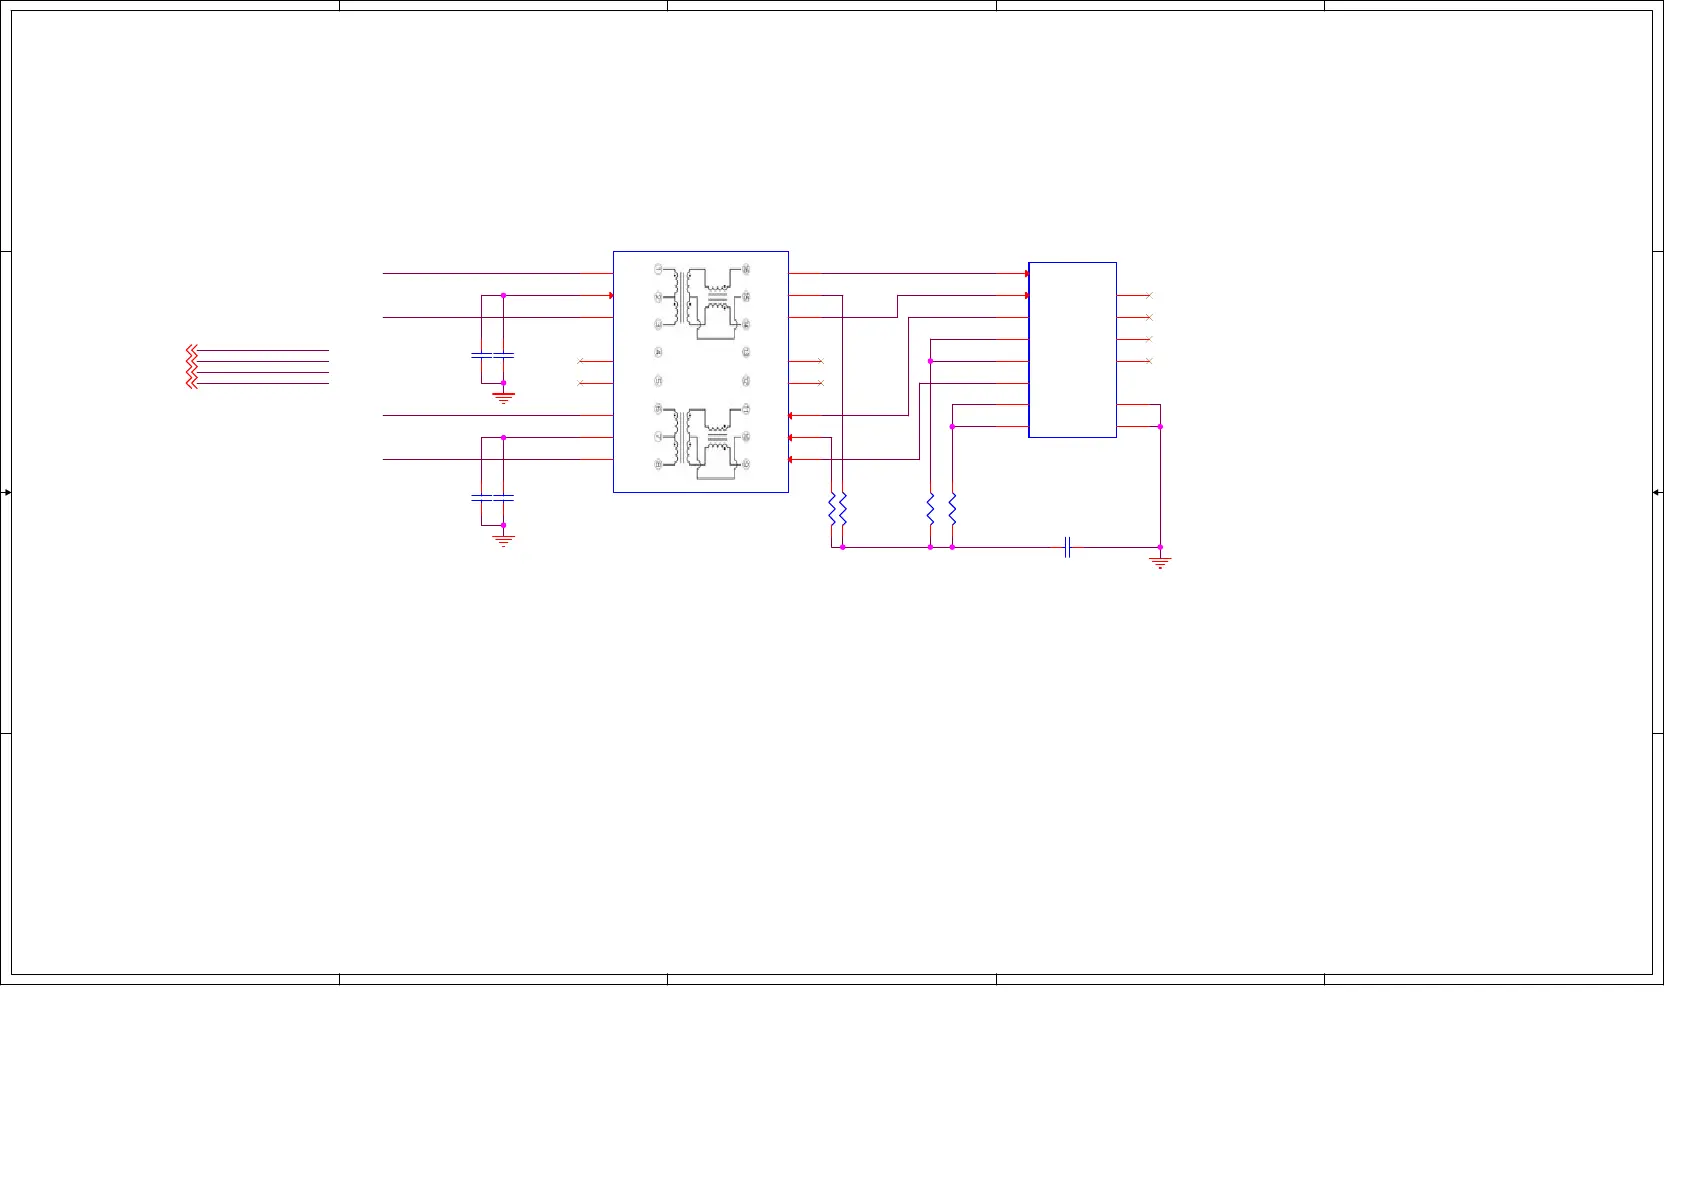Viewport: 1684px width, 1190px height.
Task: Select the third resistor from the left
Action: [x=930, y=509]
